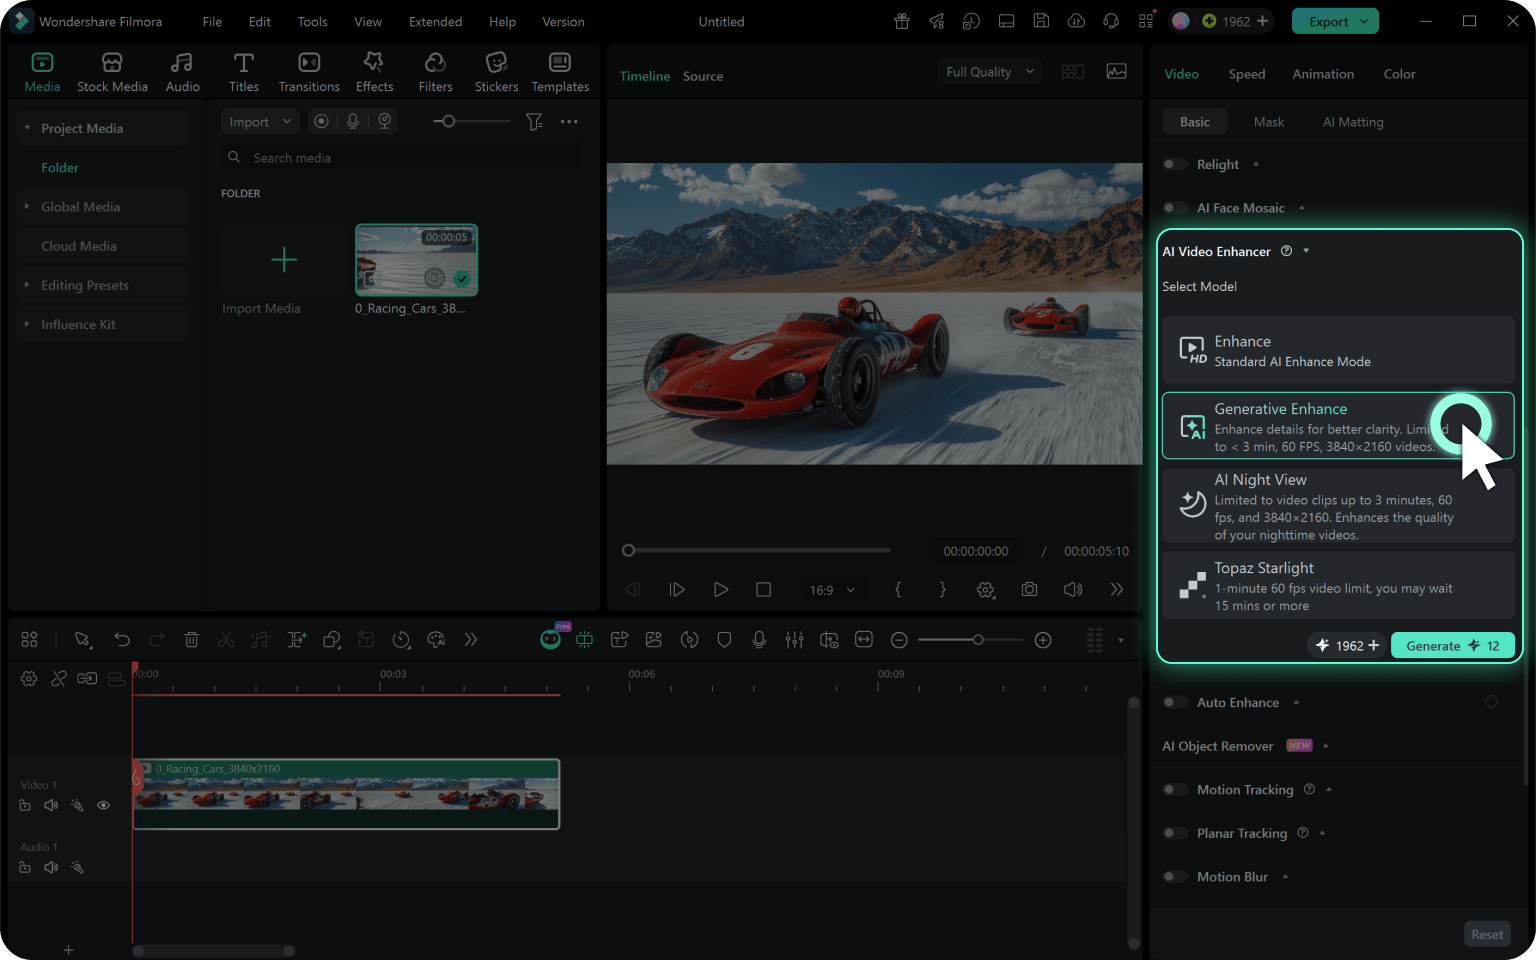Viewport: 1536px width, 960px height.
Task: Open the voiceover microphone in timeline toolbar
Action: pyautogui.click(x=759, y=640)
